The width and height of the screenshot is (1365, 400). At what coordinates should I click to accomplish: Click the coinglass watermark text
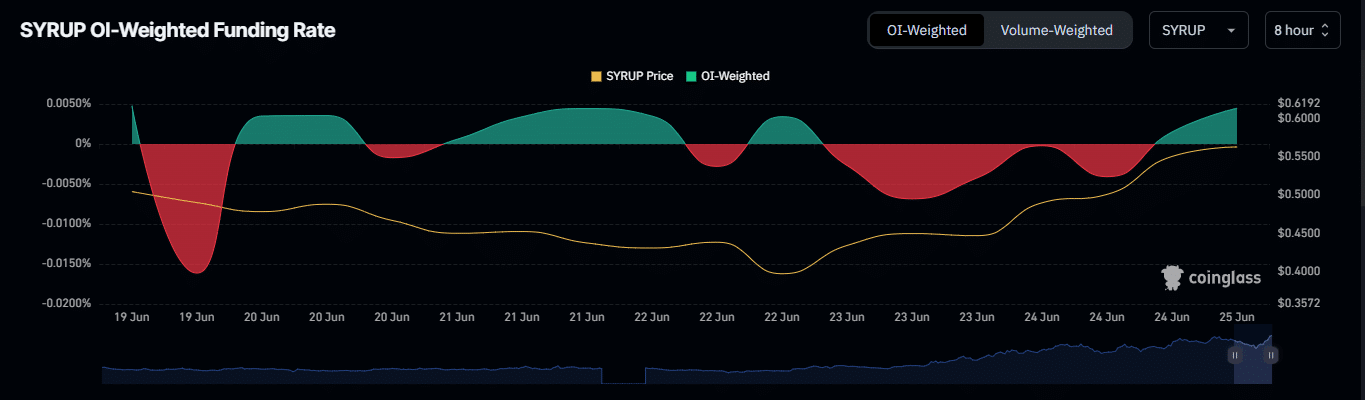click(1224, 278)
